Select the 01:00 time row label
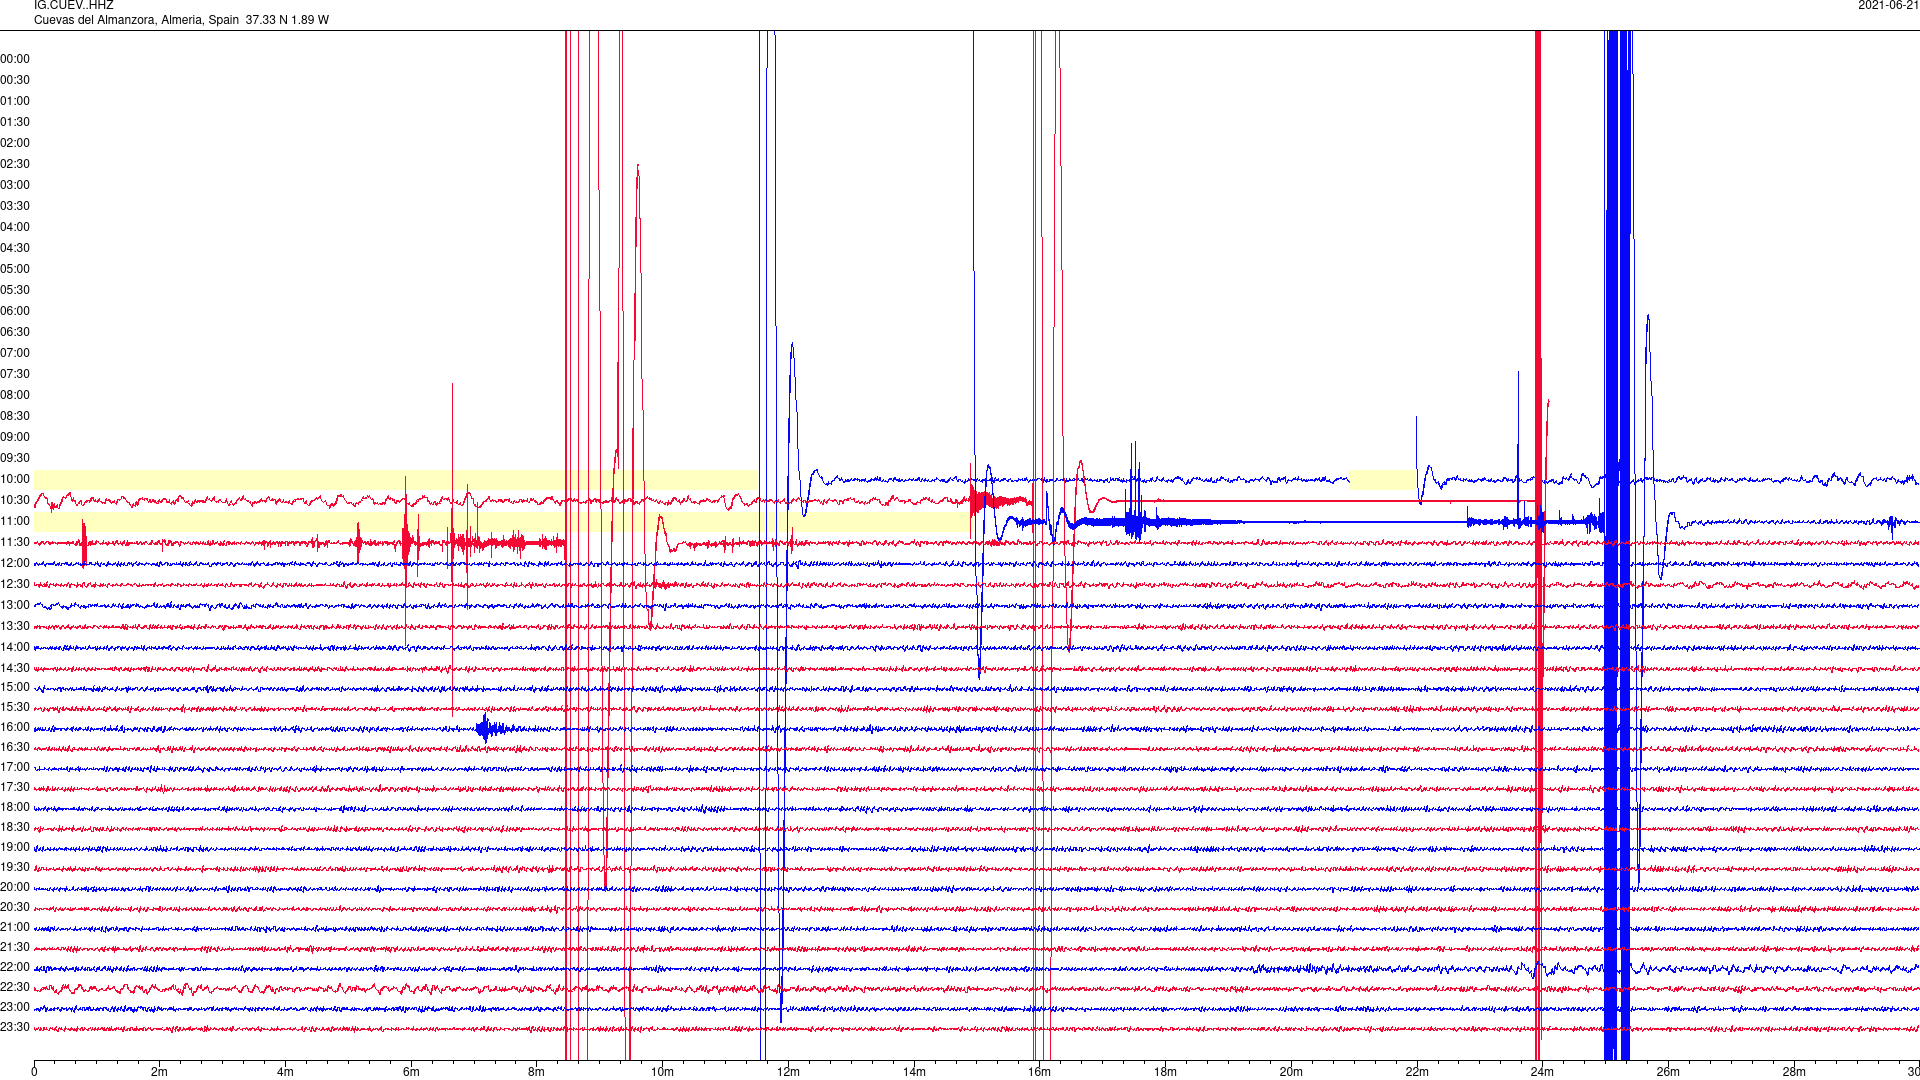 coord(15,101)
